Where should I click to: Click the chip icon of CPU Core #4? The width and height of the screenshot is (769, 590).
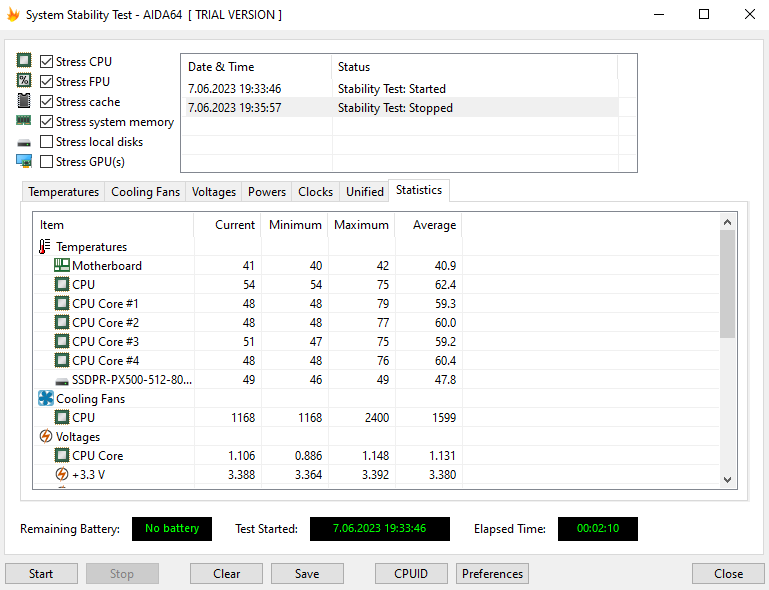(61, 360)
